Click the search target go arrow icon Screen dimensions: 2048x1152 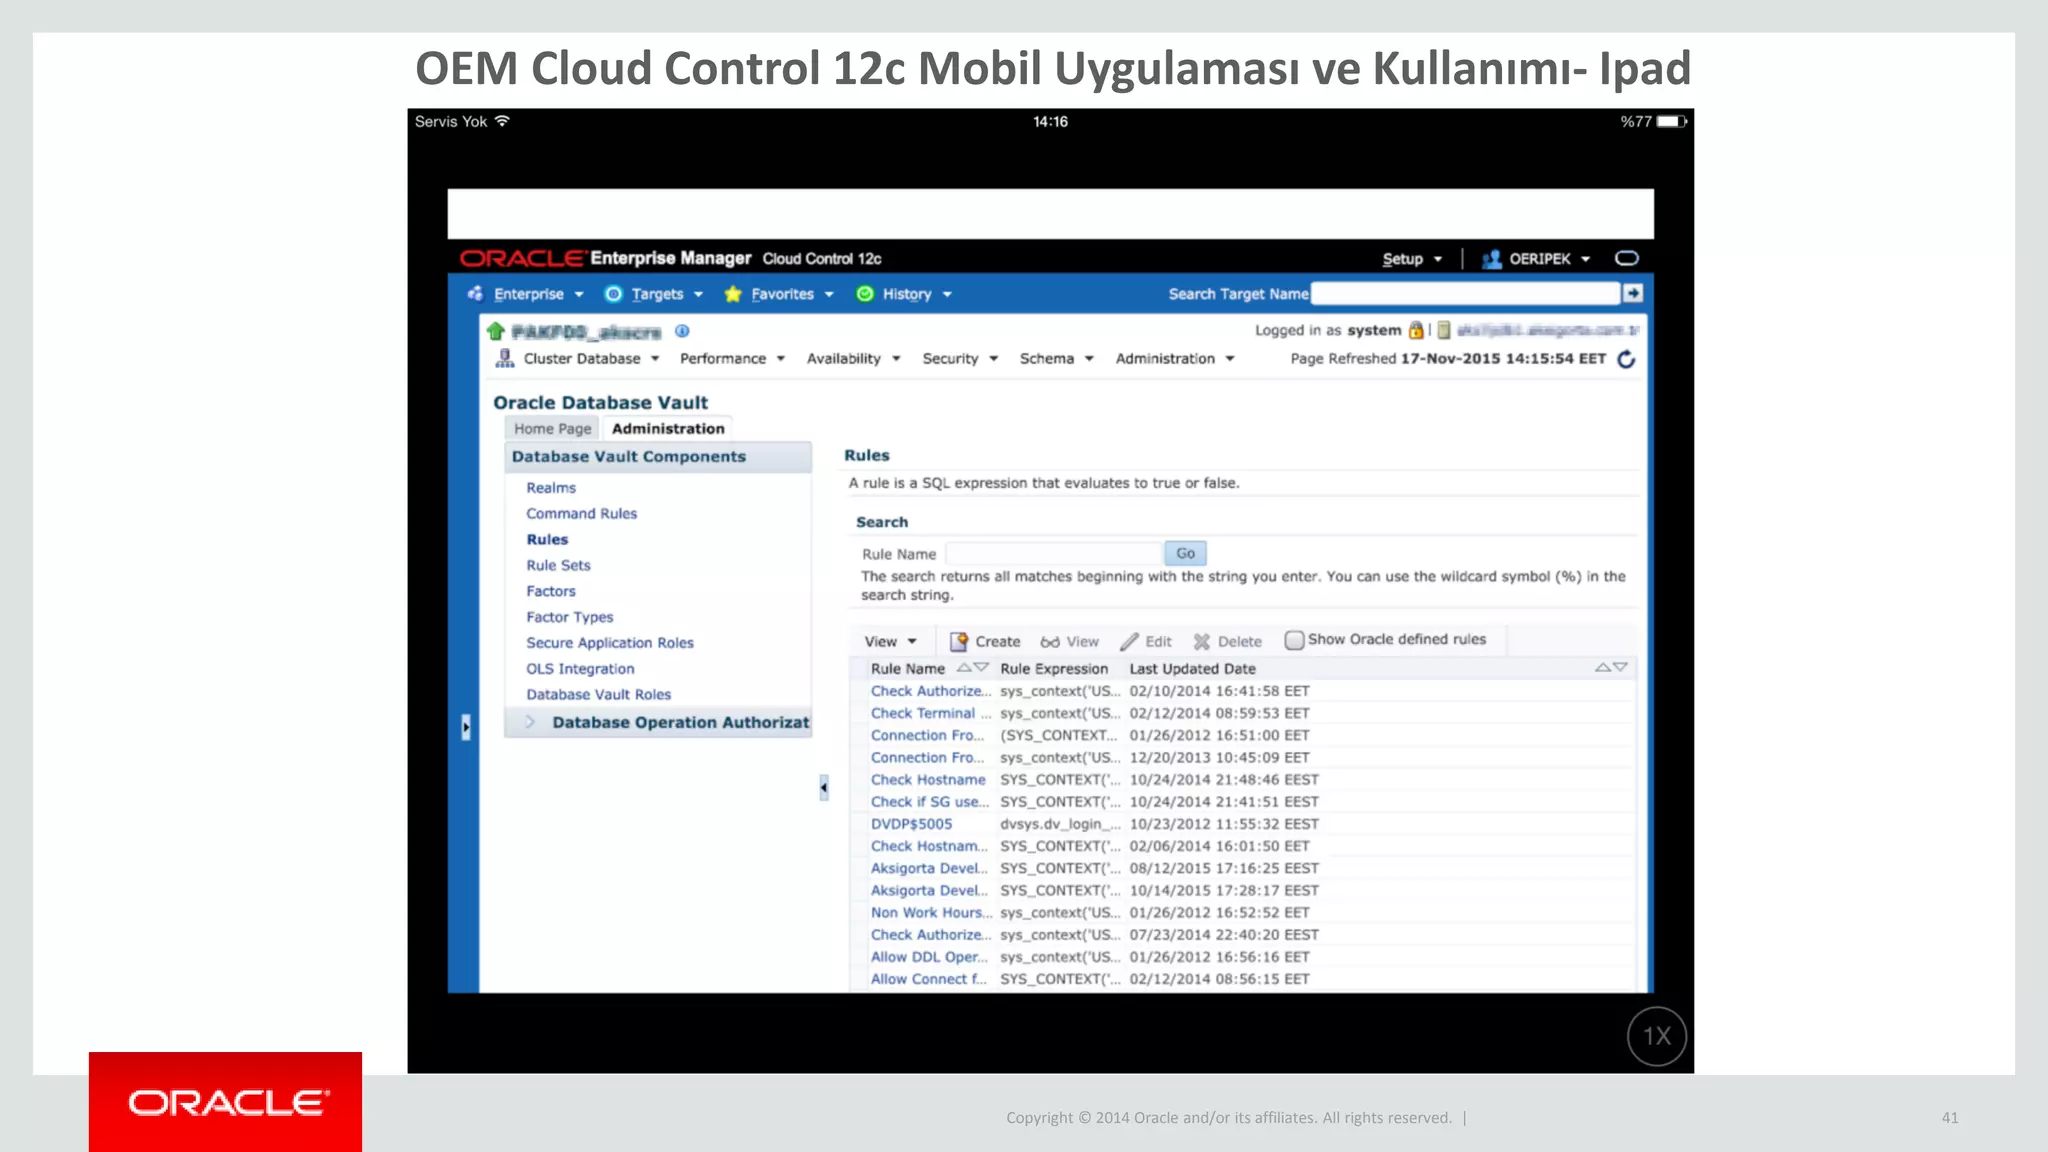1633,293
